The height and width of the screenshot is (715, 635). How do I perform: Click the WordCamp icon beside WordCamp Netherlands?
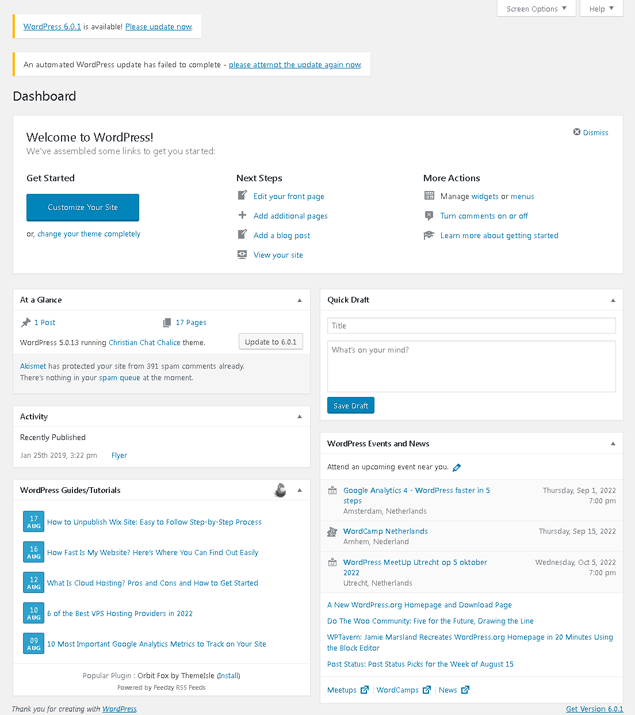coord(332,532)
